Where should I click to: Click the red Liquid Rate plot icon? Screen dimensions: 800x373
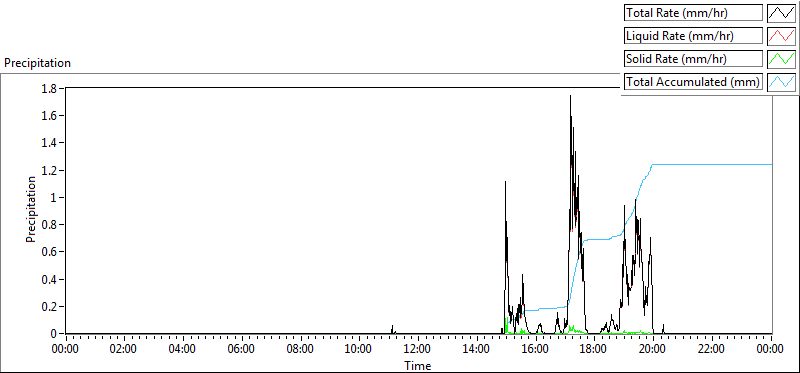(x=781, y=36)
